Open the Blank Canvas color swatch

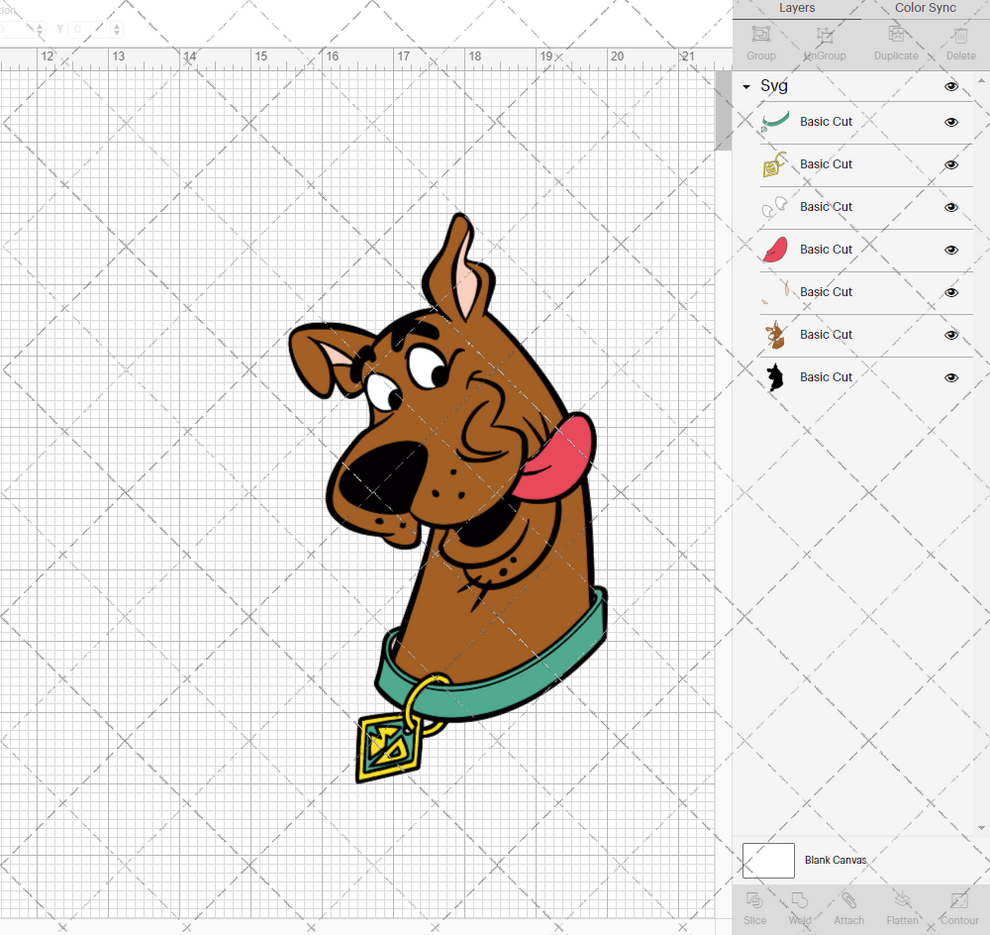pyautogui.click(x=768, y=860)
